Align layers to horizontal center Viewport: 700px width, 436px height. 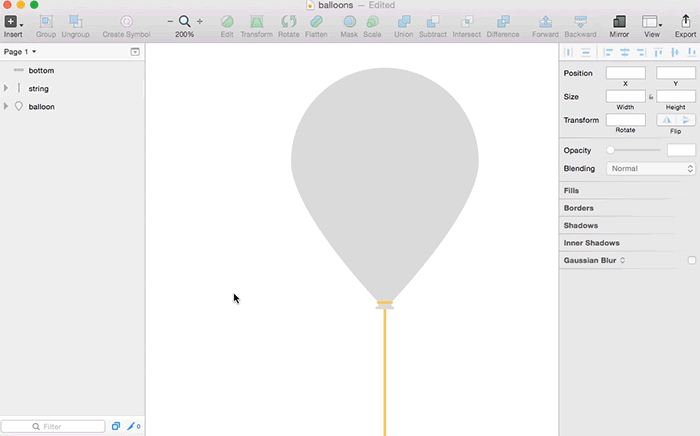point(625,52)
